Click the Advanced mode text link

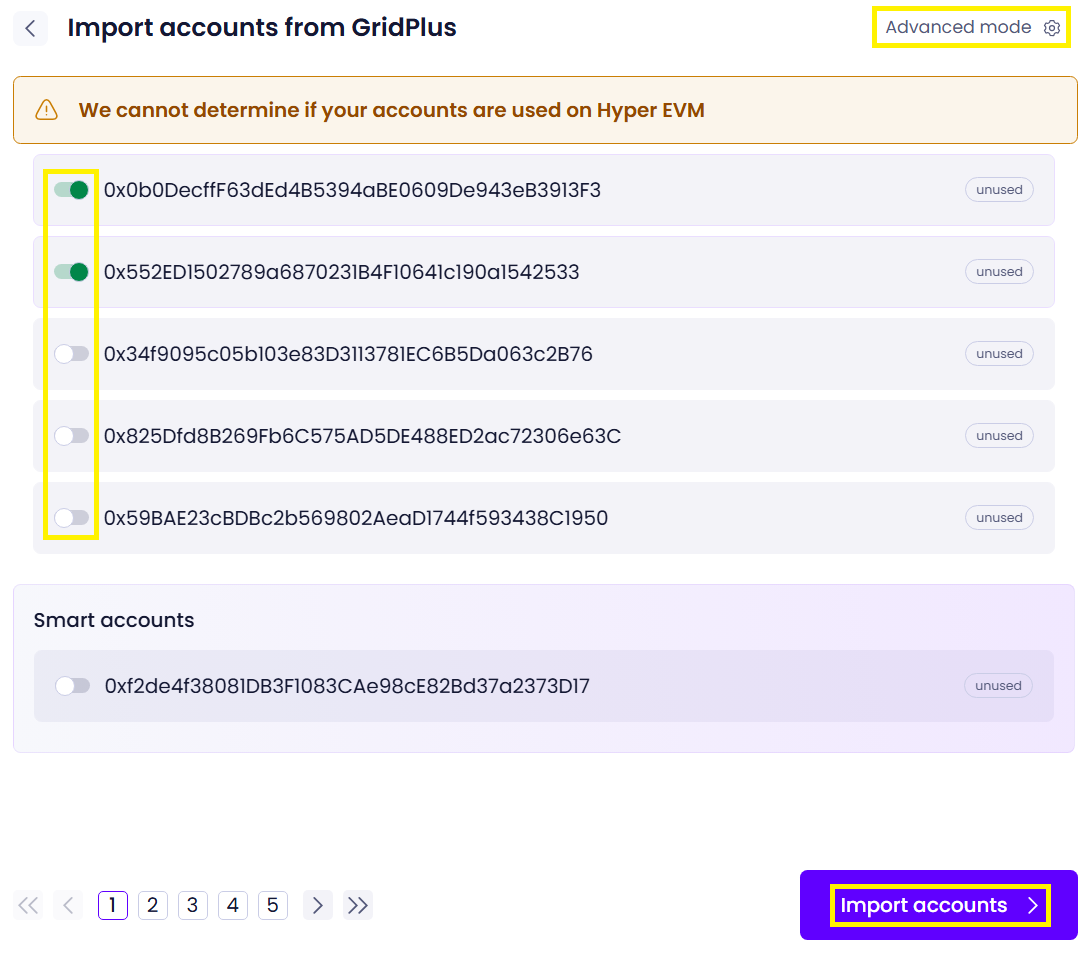(x=957, y=28)
